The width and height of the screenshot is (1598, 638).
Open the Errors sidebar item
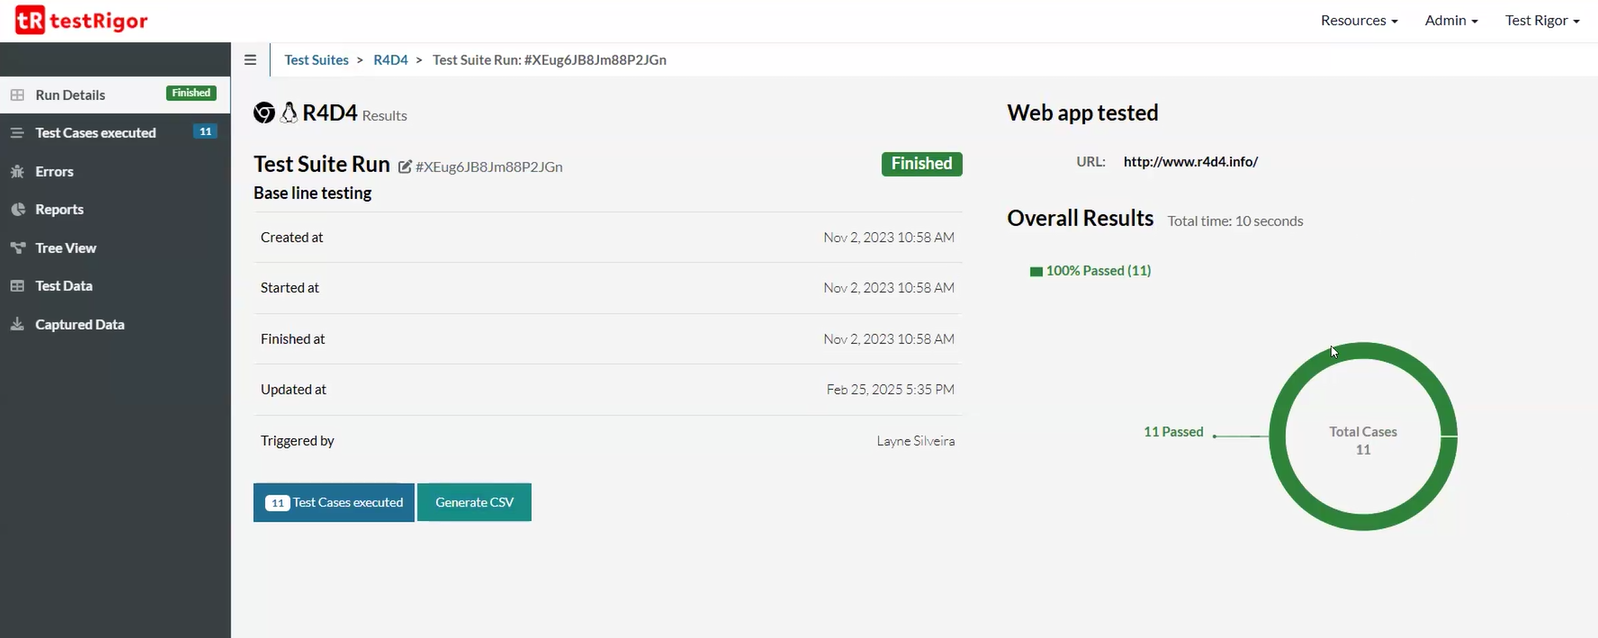[x=115, y=172]
